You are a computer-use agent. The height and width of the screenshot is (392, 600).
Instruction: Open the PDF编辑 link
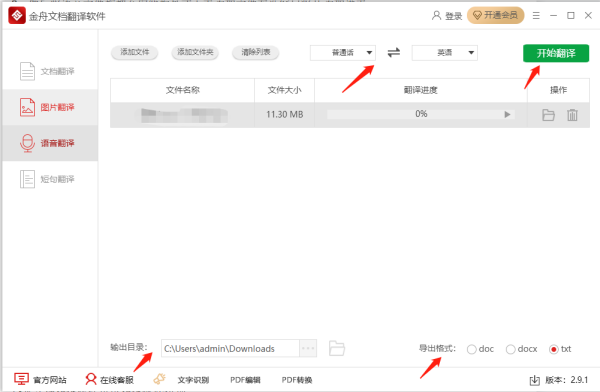point(245,380)
